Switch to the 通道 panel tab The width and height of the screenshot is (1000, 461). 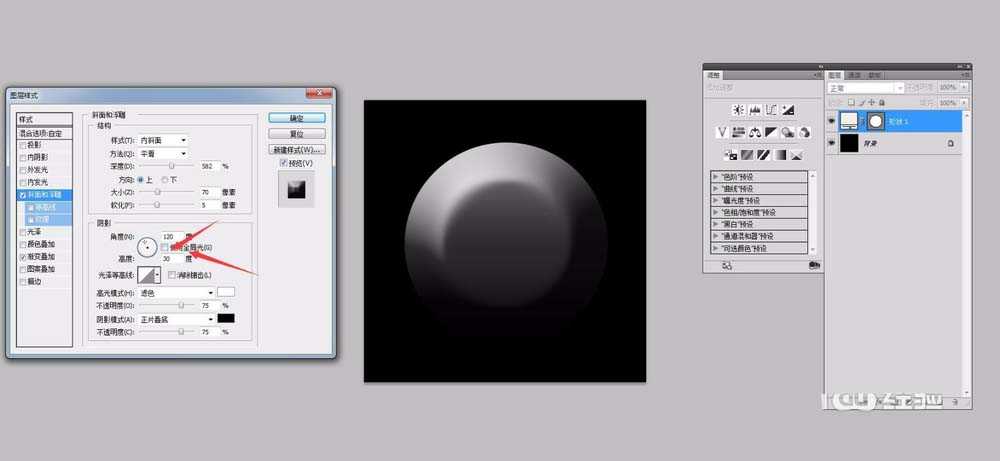click(x=854, y=75)
